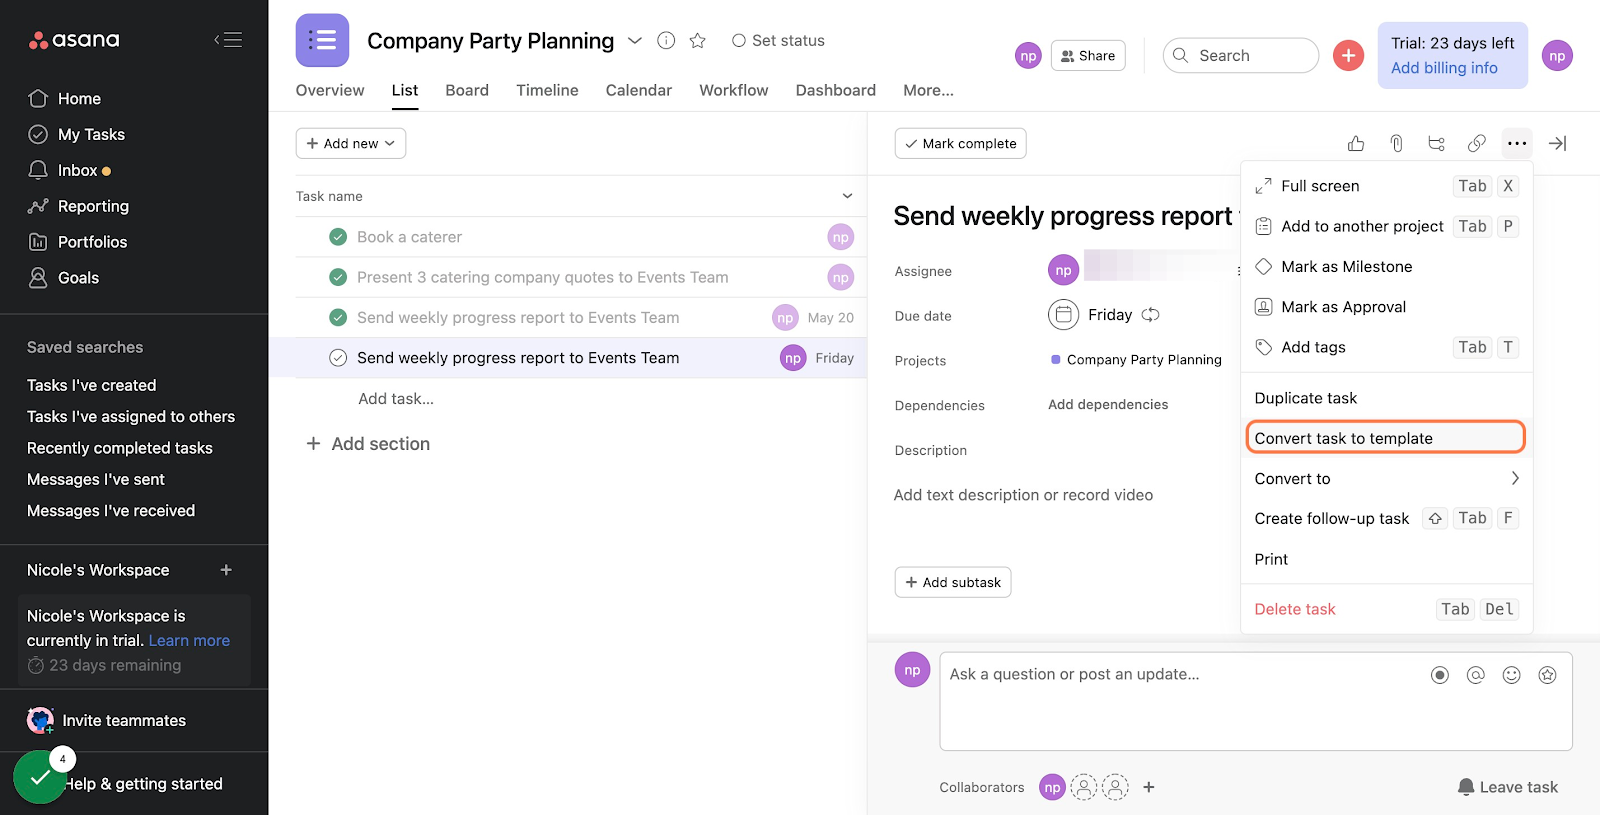This screenshot has width=1600, height=815.
Task: Choose Mark as Milestone
Action: point(1387,267)
